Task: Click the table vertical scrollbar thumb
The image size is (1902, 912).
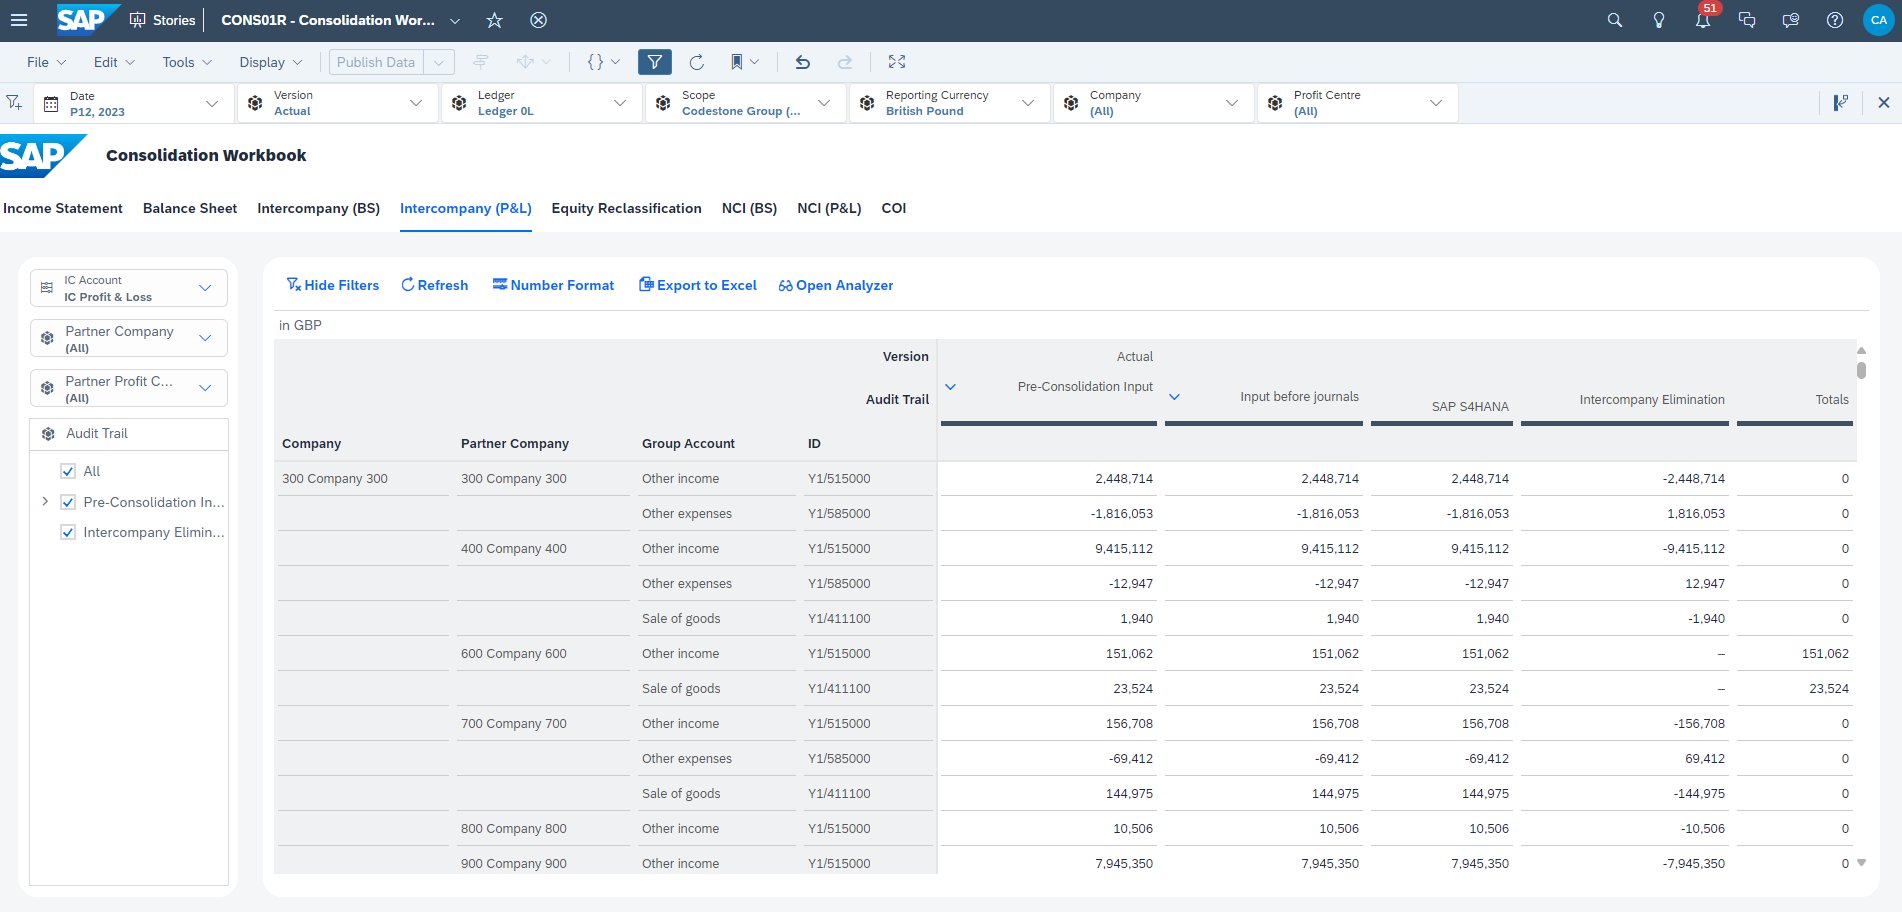Action: [1861, 370]
